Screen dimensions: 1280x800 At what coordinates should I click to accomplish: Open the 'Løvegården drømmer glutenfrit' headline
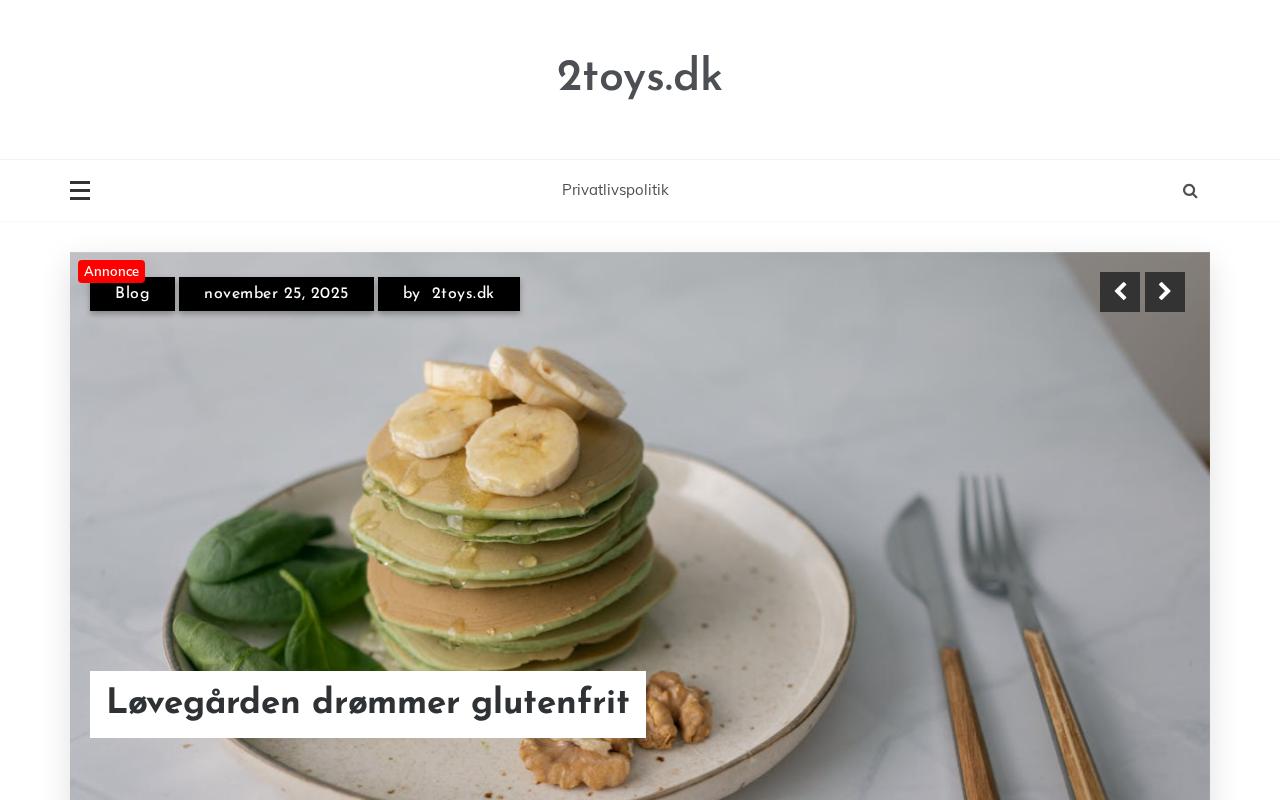(x=368, y=704)
